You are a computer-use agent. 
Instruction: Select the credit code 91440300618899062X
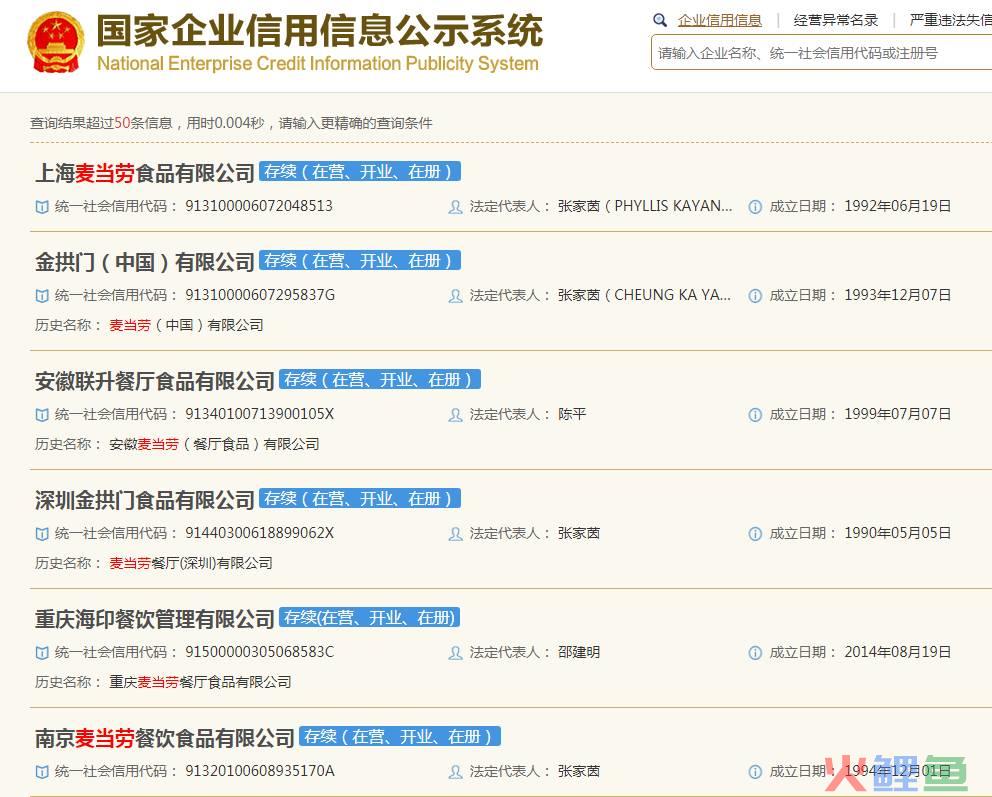coord(259,533)
